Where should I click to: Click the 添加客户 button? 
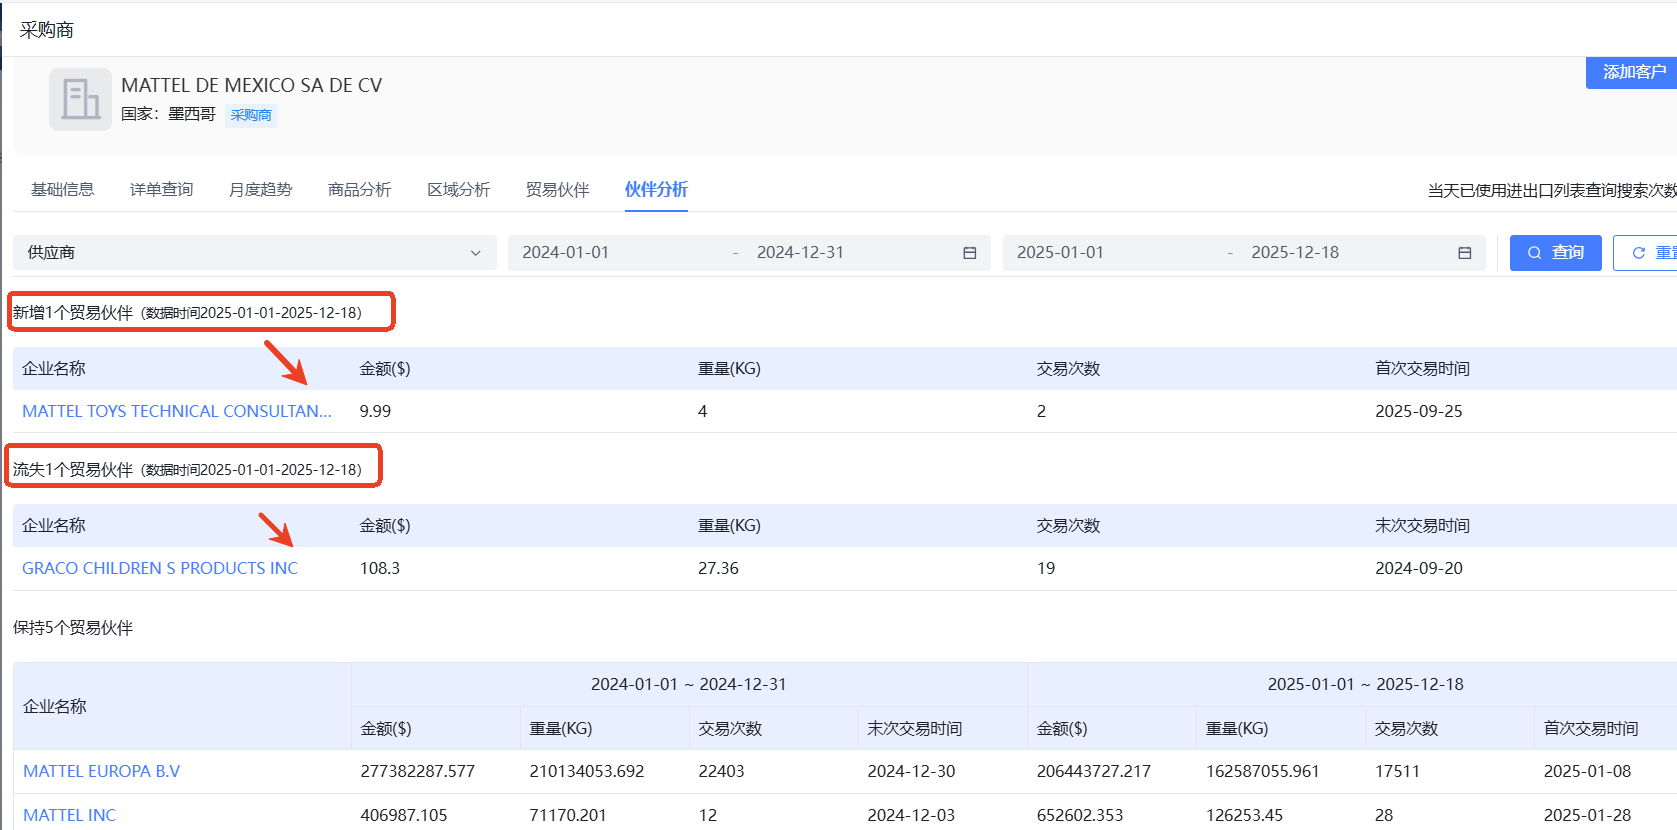[1632, 72]
